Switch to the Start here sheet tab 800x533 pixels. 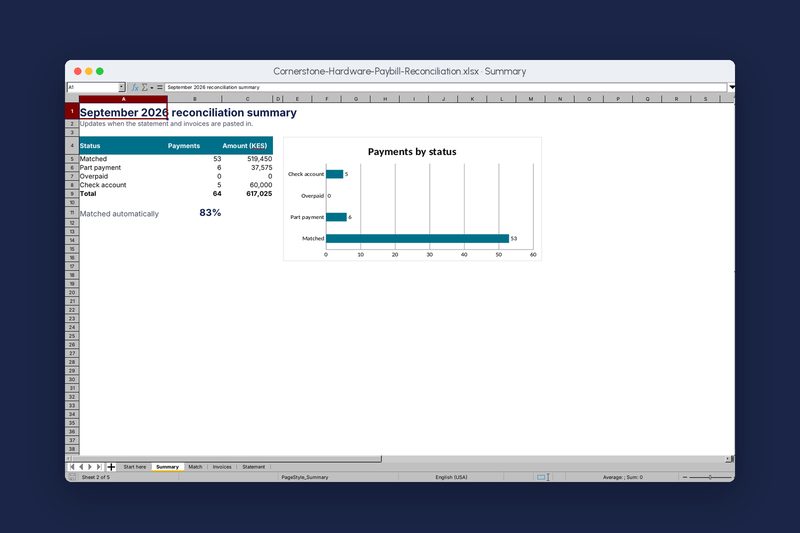[x=135, y=467]
